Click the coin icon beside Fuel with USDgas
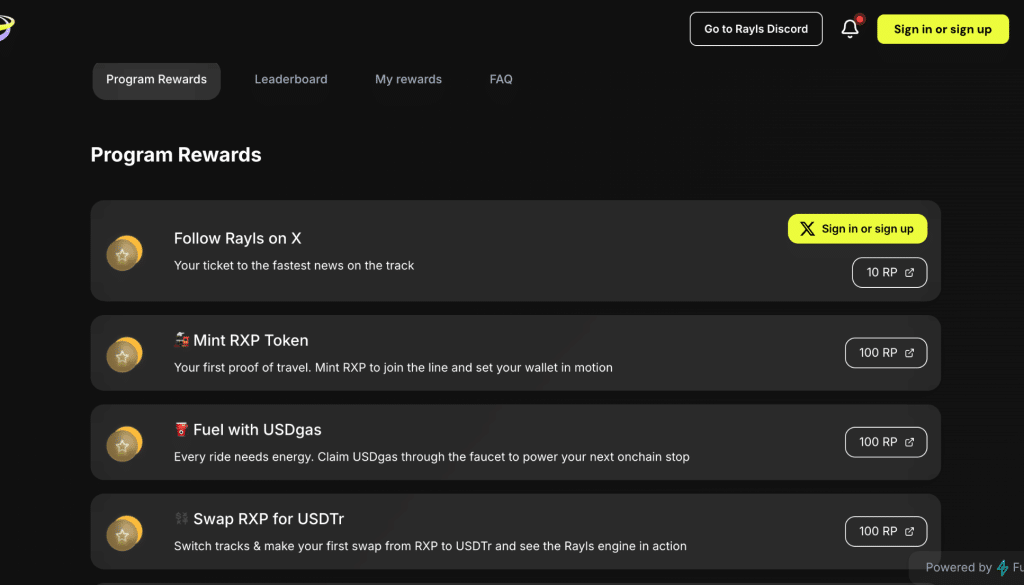The image size is (1024, 585). [x=124, y=442]
